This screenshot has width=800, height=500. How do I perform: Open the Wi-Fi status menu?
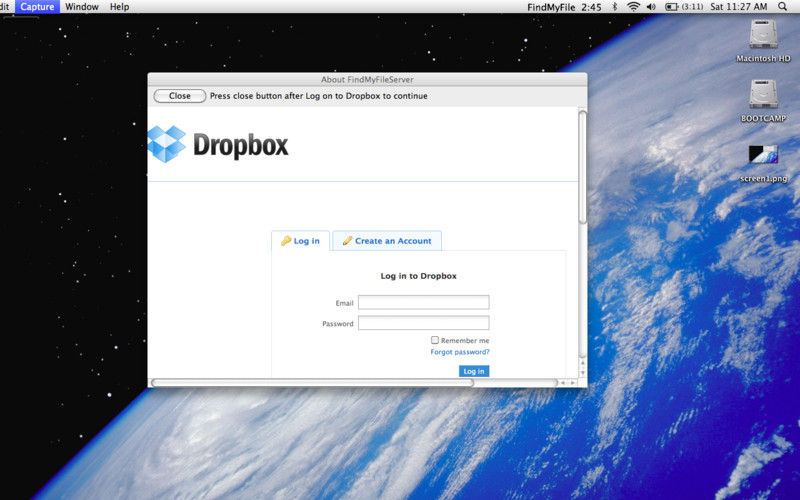(633, 7)
